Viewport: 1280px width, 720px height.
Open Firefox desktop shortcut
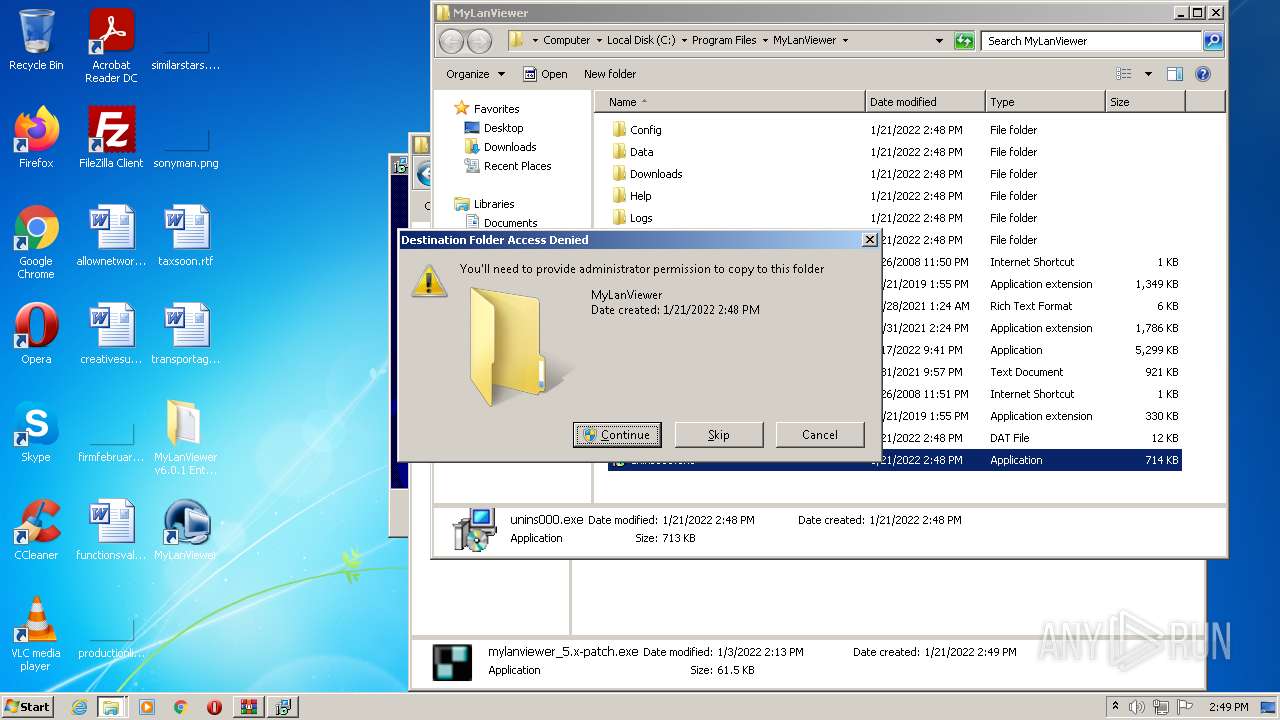click(36, 138)
